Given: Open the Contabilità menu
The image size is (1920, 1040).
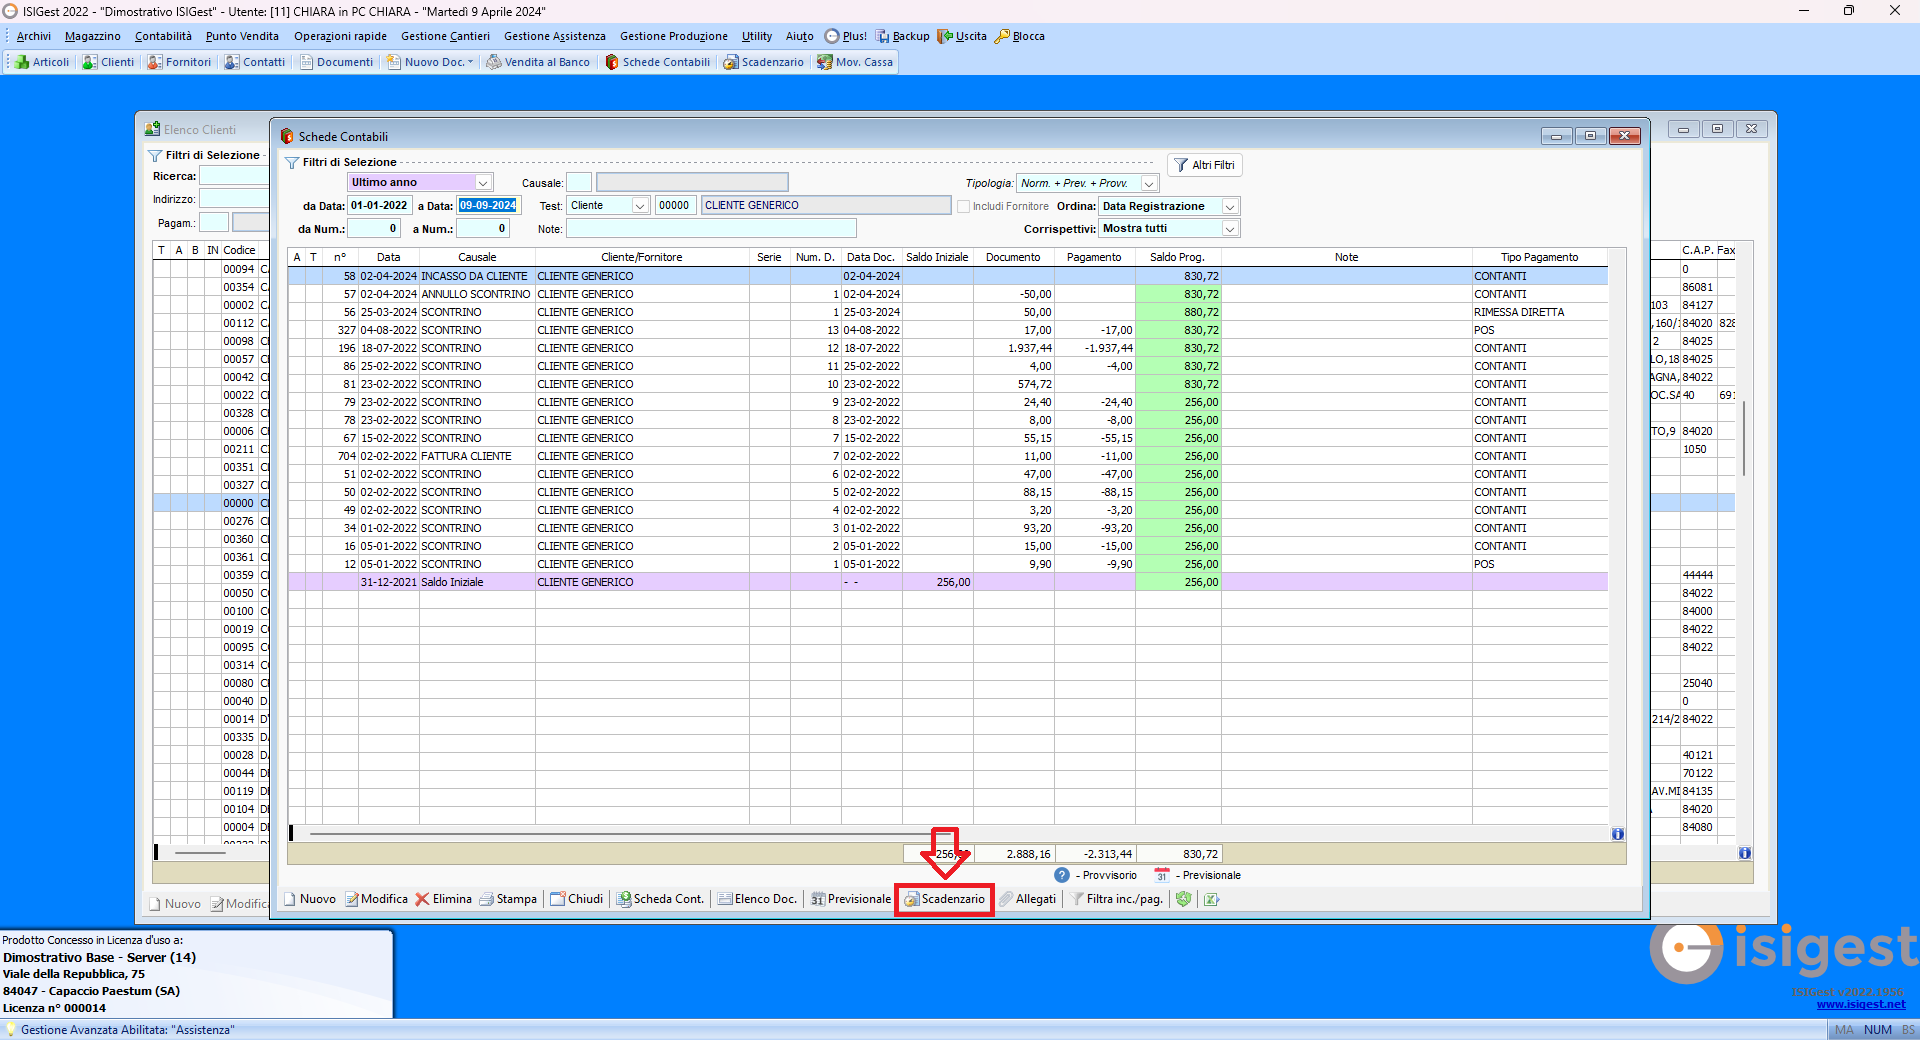Looking at the screenshot, I should coord(162,36).
